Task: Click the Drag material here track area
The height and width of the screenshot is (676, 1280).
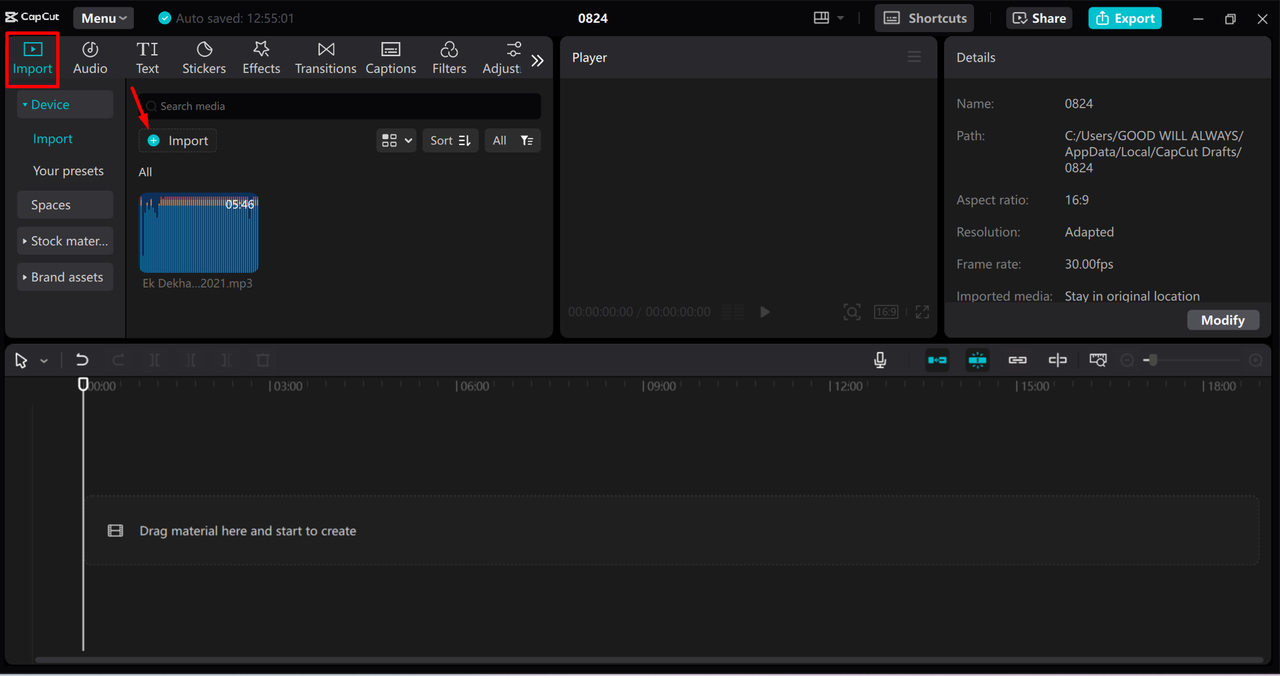Action: pos(671,531)
